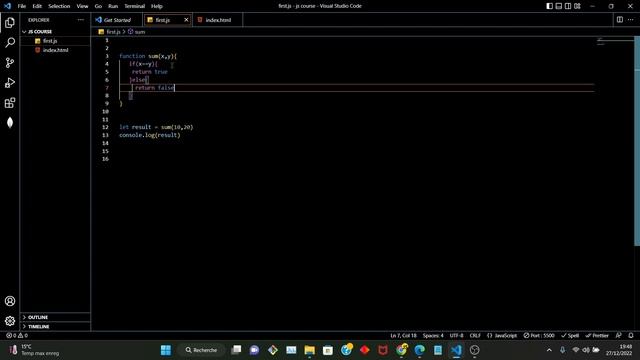Open the taskbar clock and date
This screenshot has width=640, height=360.
(619, 350)
